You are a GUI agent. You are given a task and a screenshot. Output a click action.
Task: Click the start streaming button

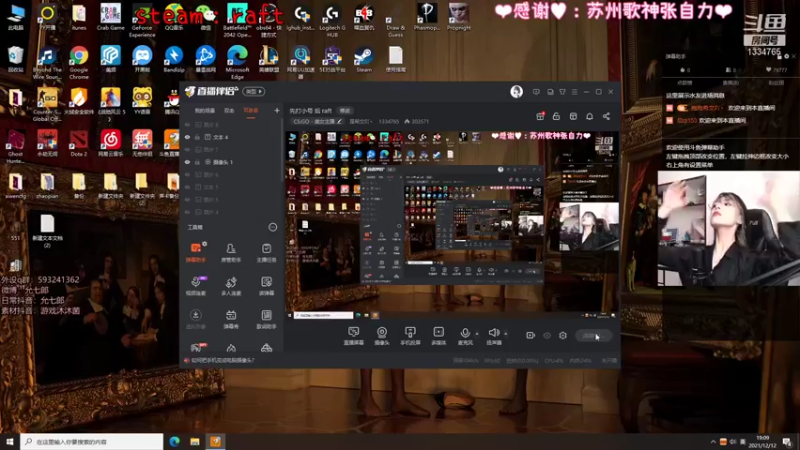[593, 335]
